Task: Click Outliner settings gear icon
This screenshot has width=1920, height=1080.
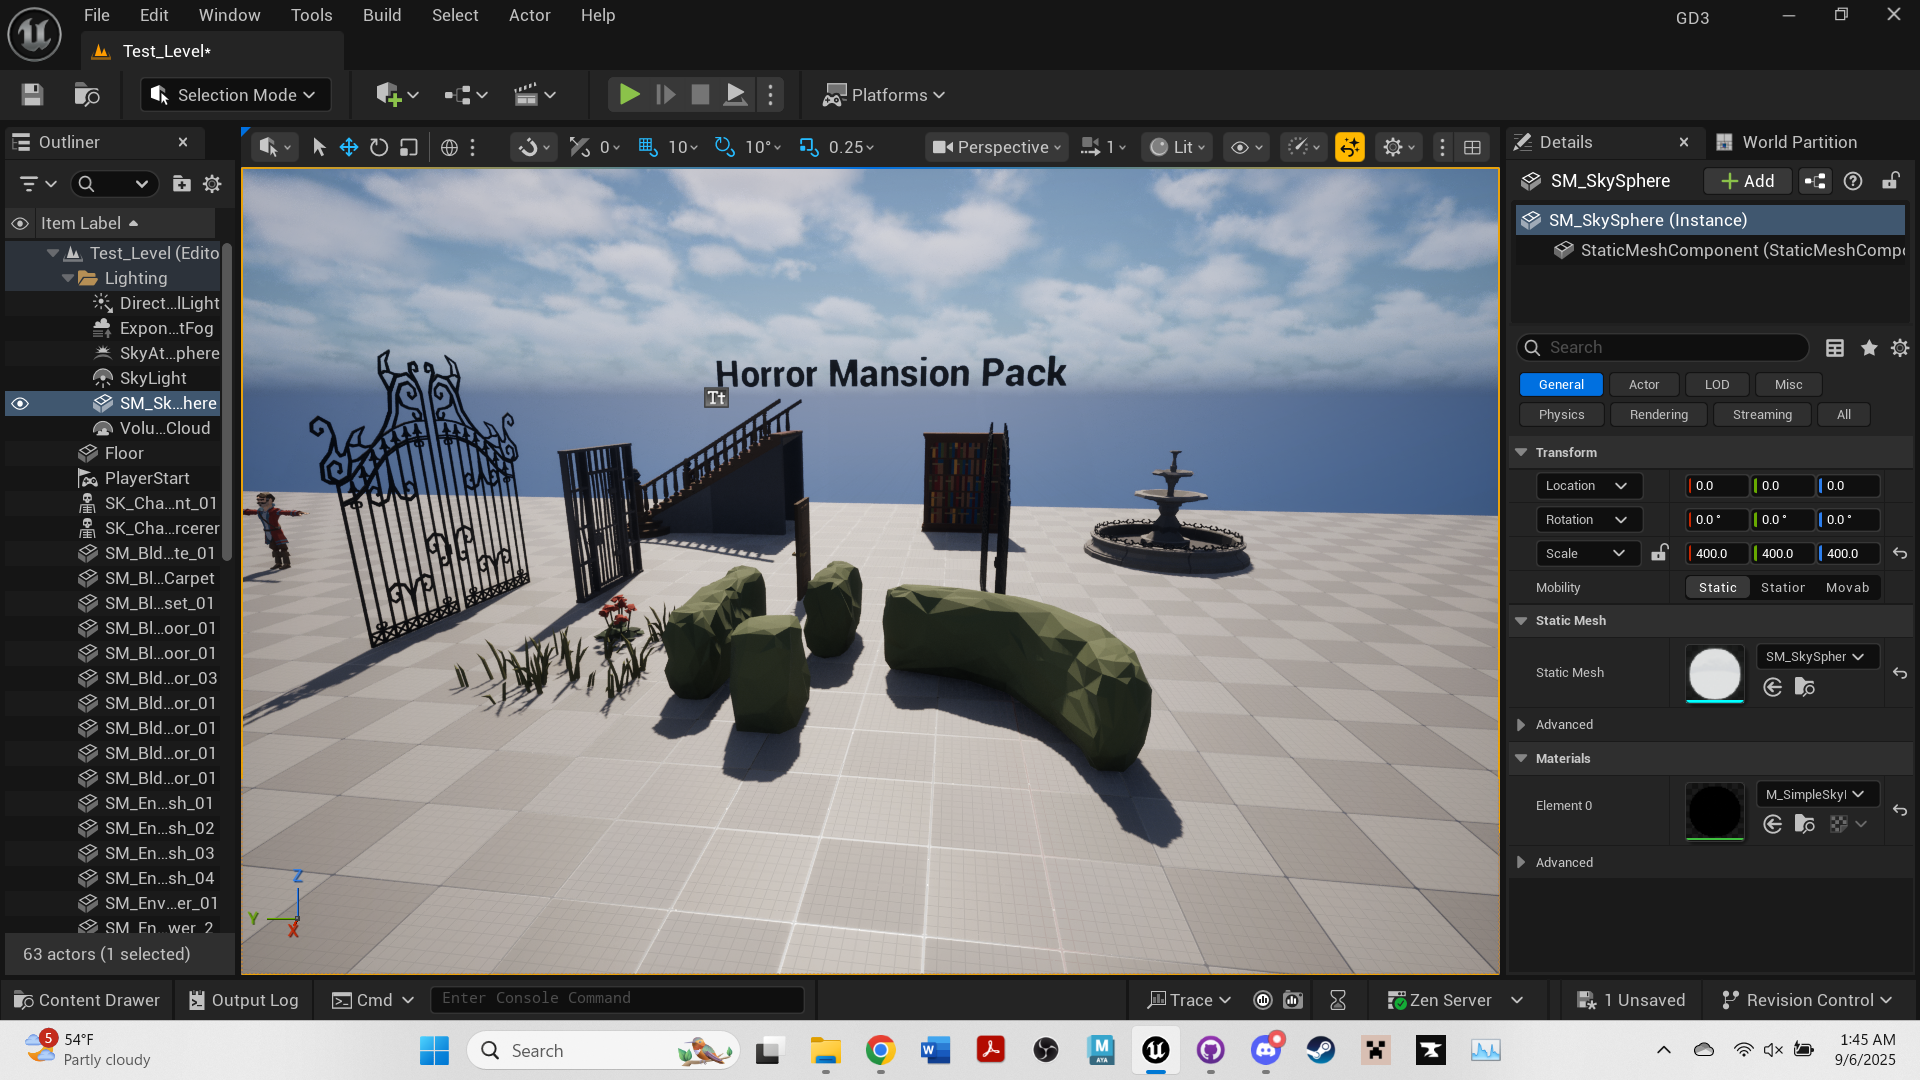Action: click(212, 184)
